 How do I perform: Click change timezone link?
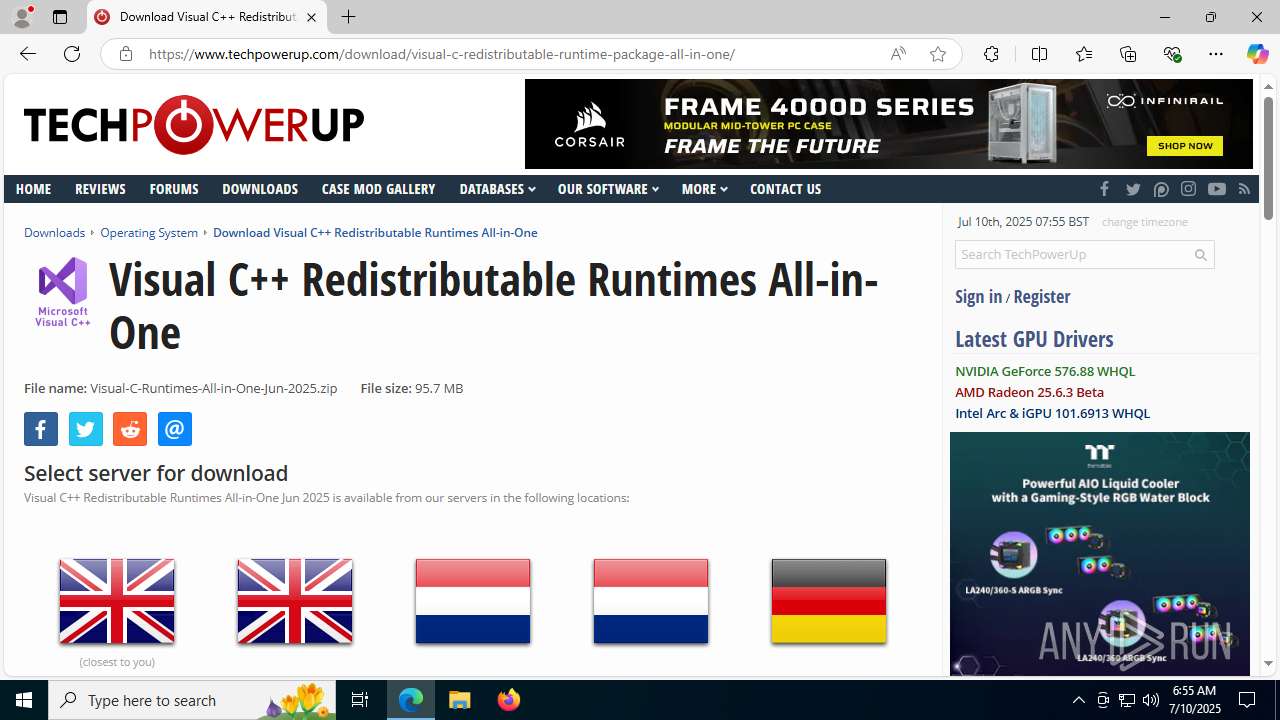[x=1144, y=222]
